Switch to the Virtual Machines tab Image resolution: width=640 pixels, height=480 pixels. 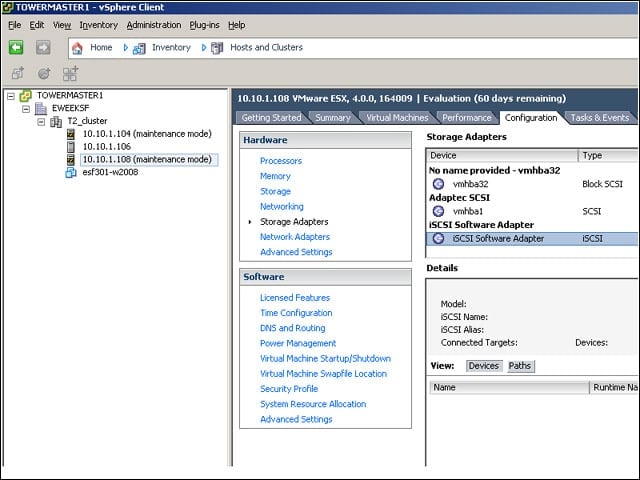click(x=397, y=118)
